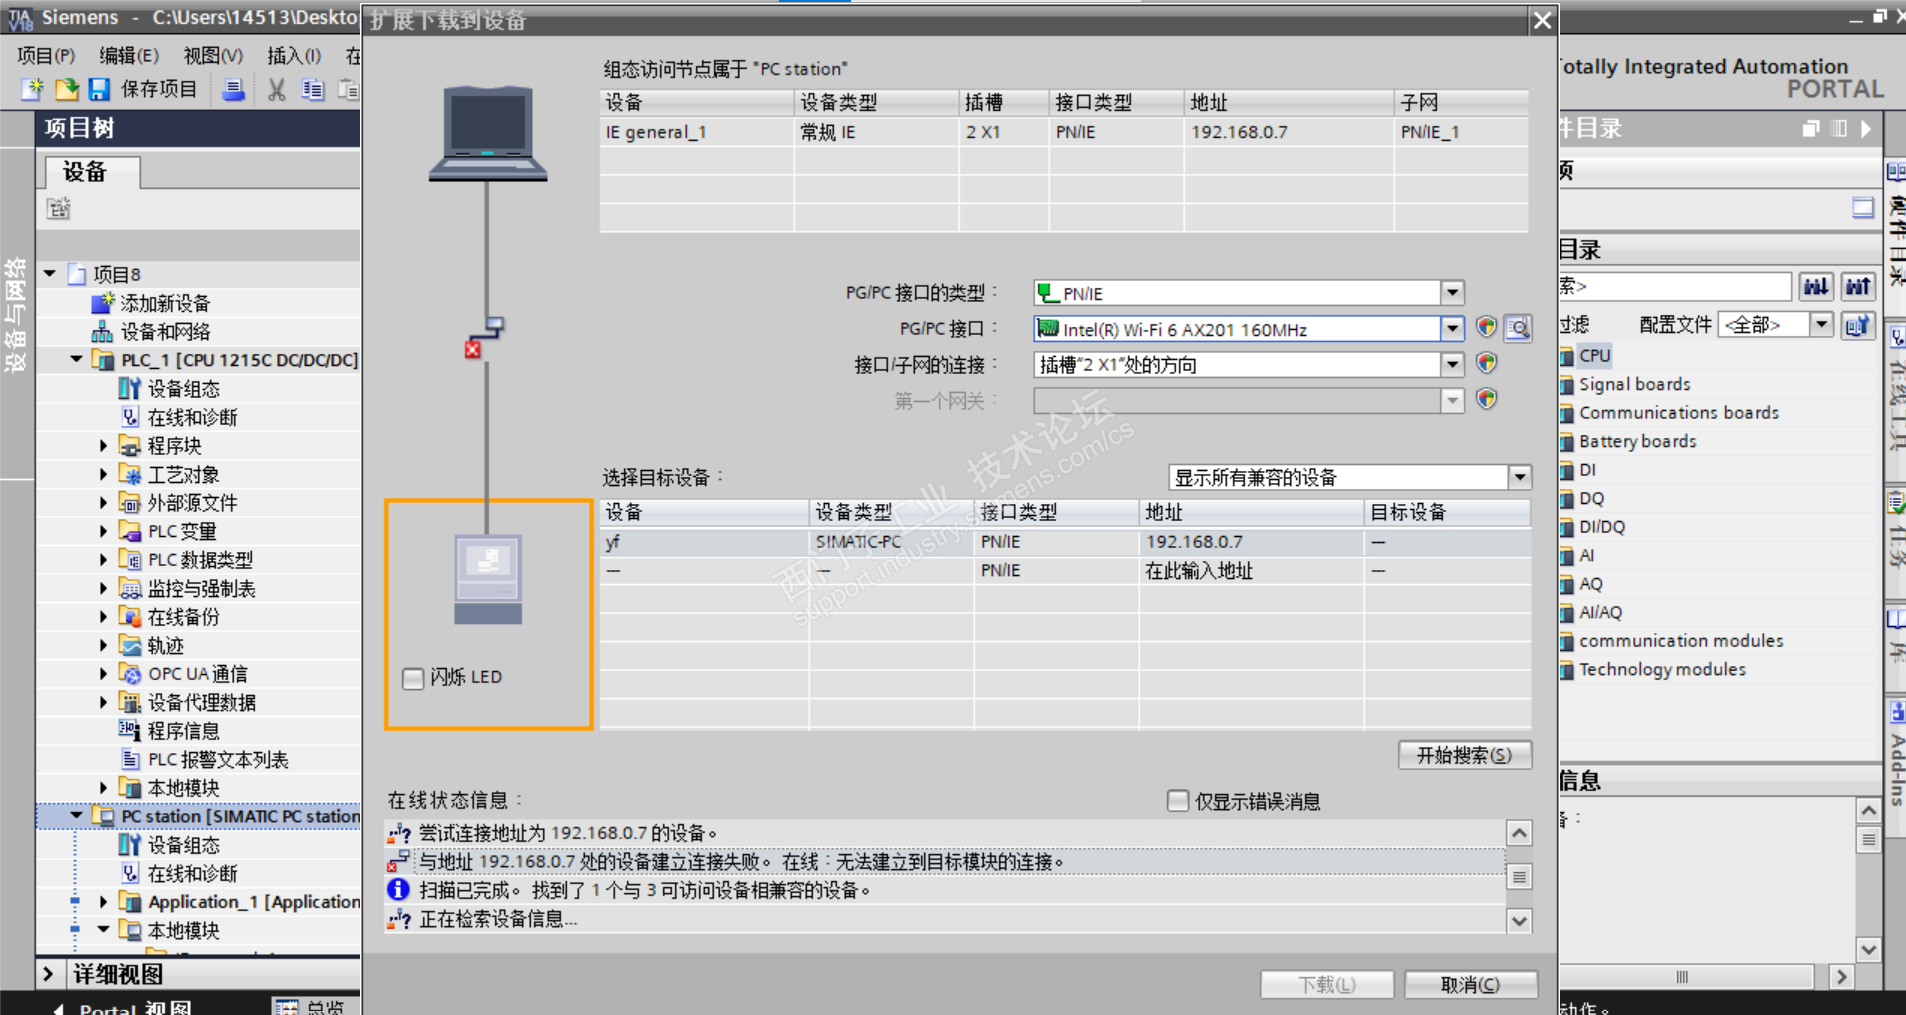
Task: Click the target SIMATIC PC device image
Action: 488,580
